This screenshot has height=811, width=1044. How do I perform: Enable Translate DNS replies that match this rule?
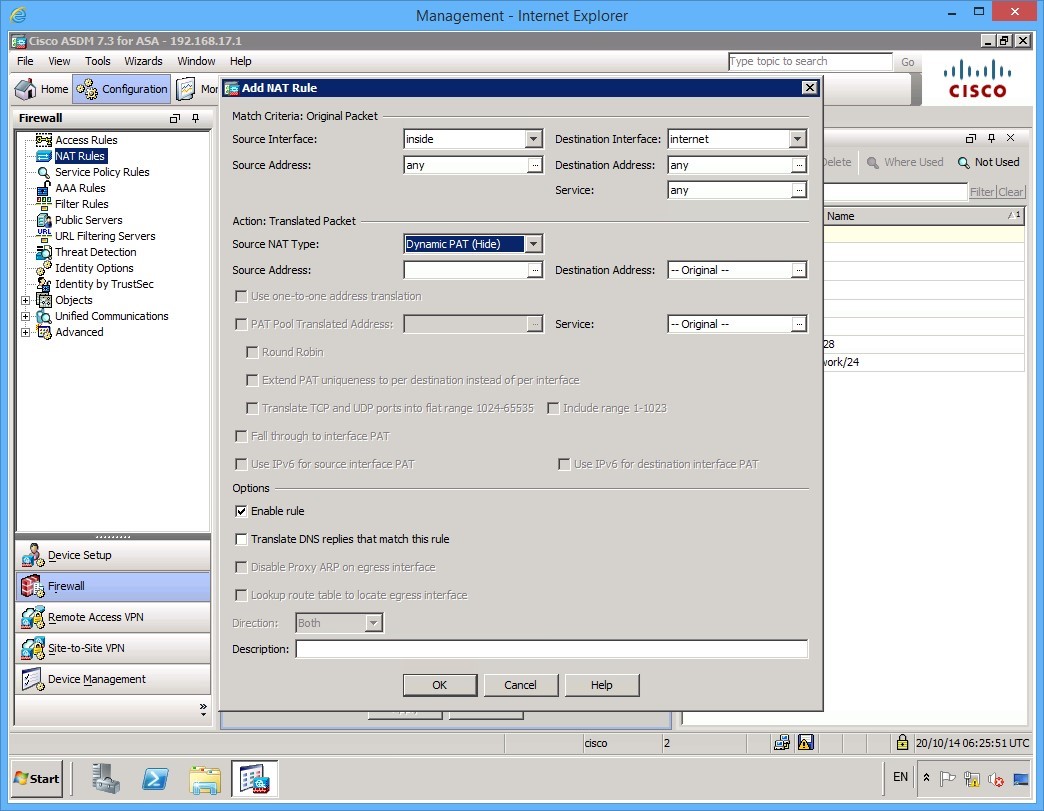pos(240,539)
